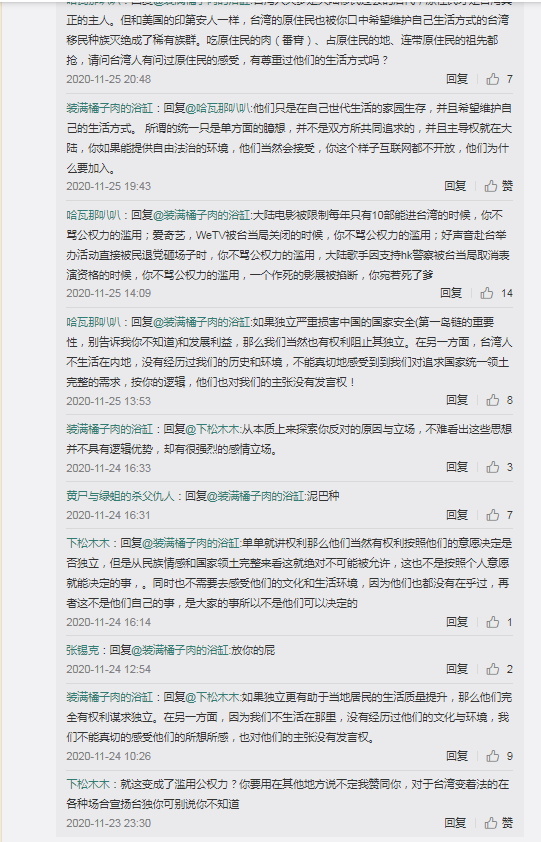Click thumbs-up on the 2020-11-24 10:26 comment
This screenshot has height=842, width=541.
493,756
